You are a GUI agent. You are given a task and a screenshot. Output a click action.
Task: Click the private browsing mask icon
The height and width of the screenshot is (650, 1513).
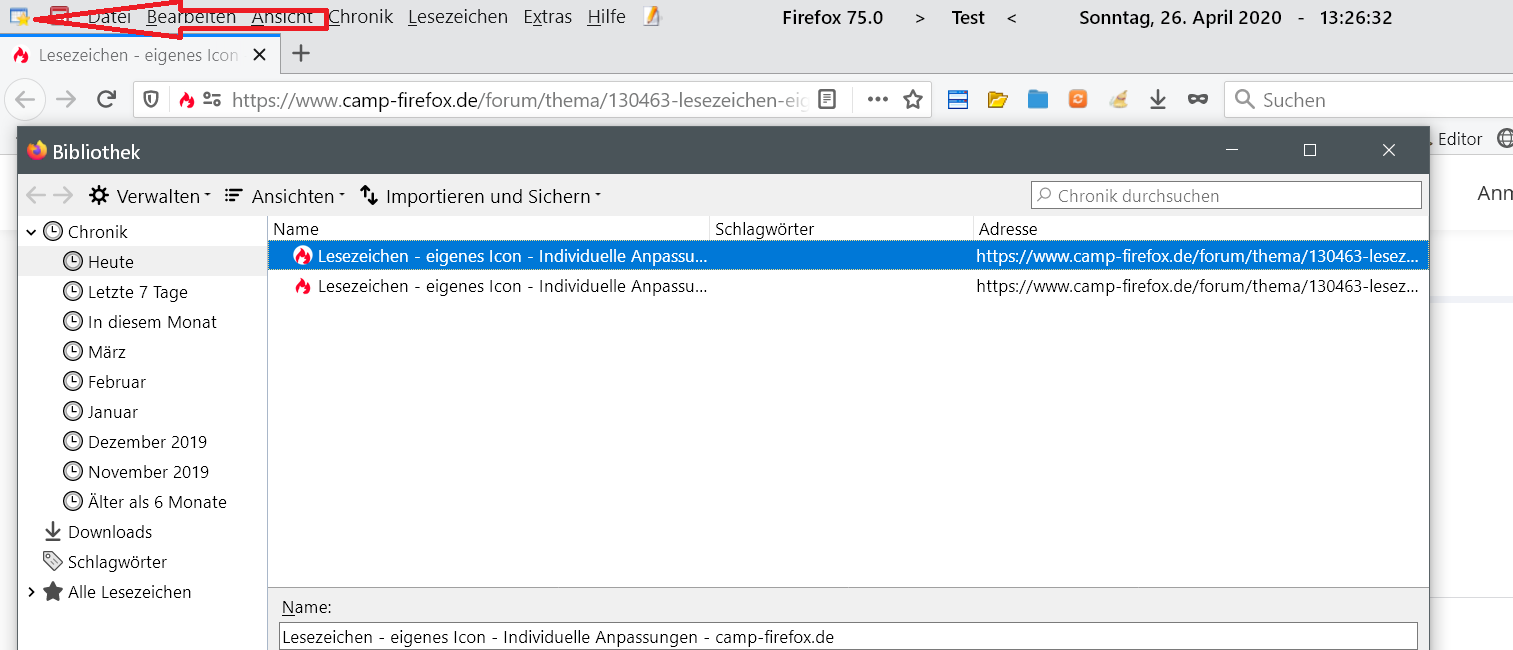1198,99
